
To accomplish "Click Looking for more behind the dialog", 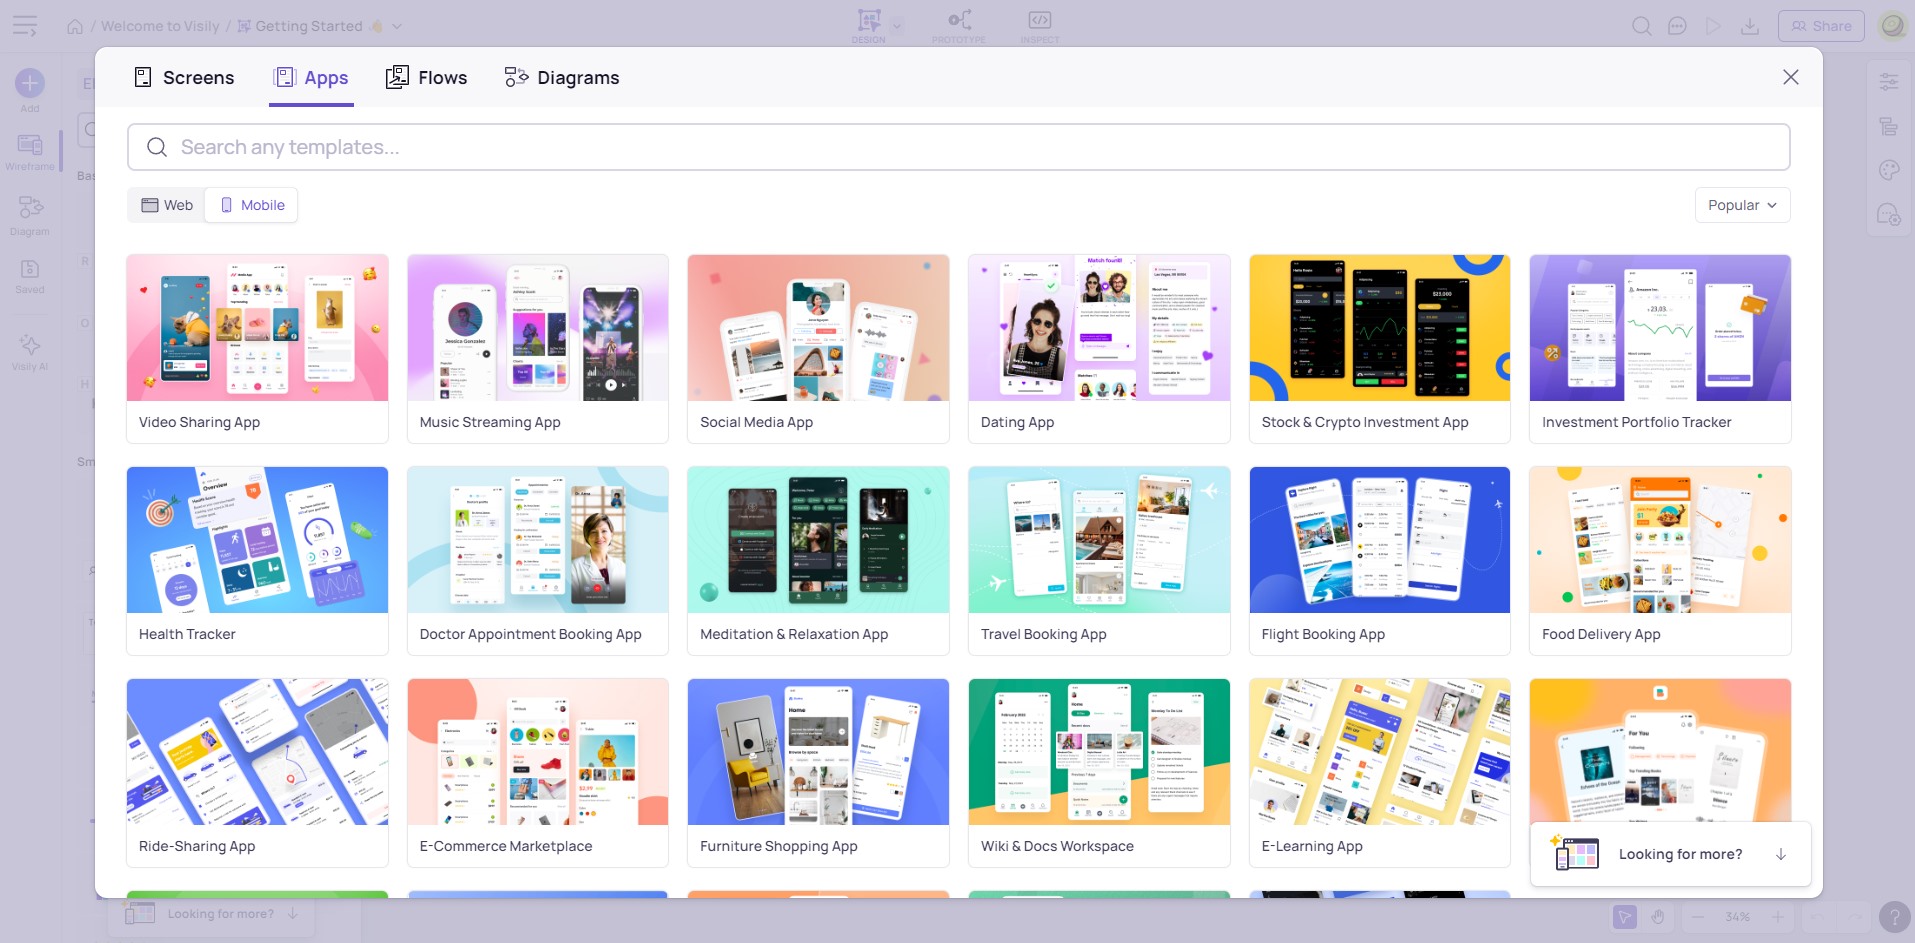I will (212, 914).
